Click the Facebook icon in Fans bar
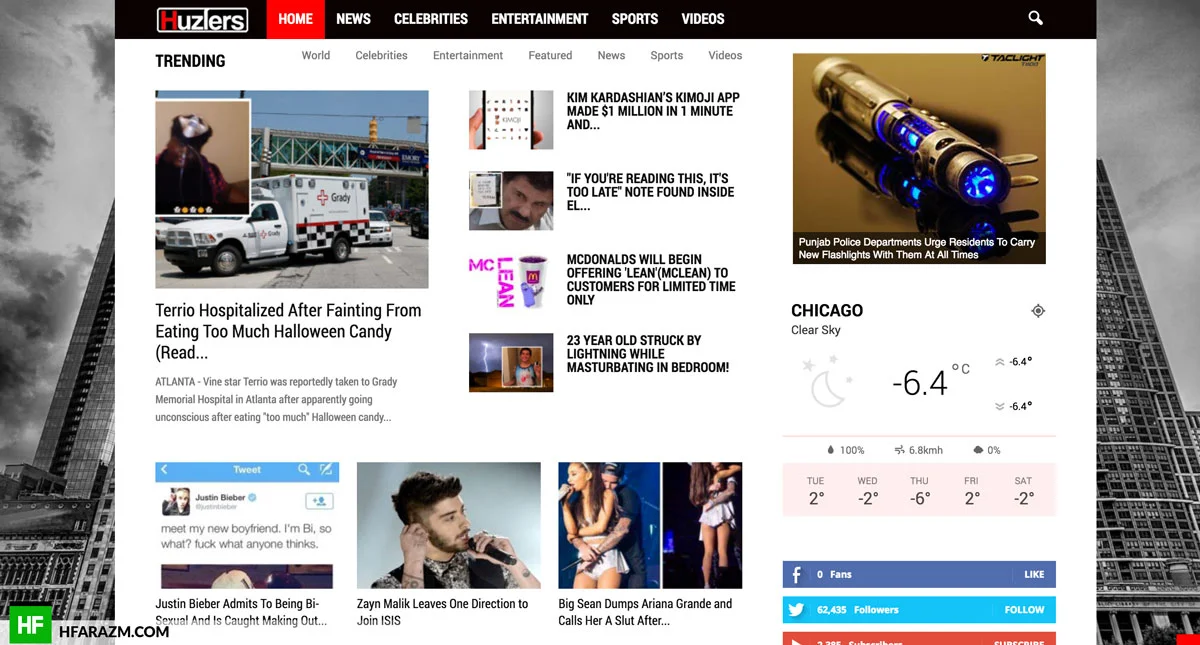This screenshot has height=645, width=1200. click(x=797, y=574)
